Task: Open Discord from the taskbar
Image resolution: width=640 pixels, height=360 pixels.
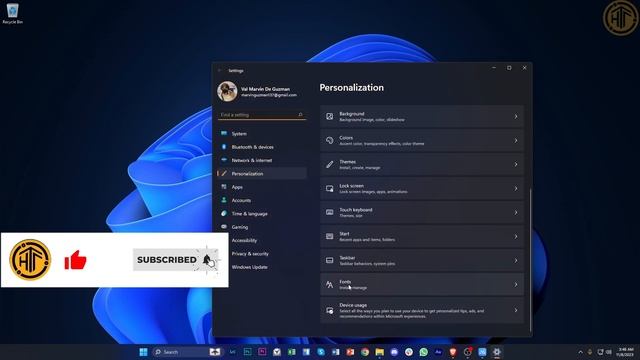Action: click(394, 352)
